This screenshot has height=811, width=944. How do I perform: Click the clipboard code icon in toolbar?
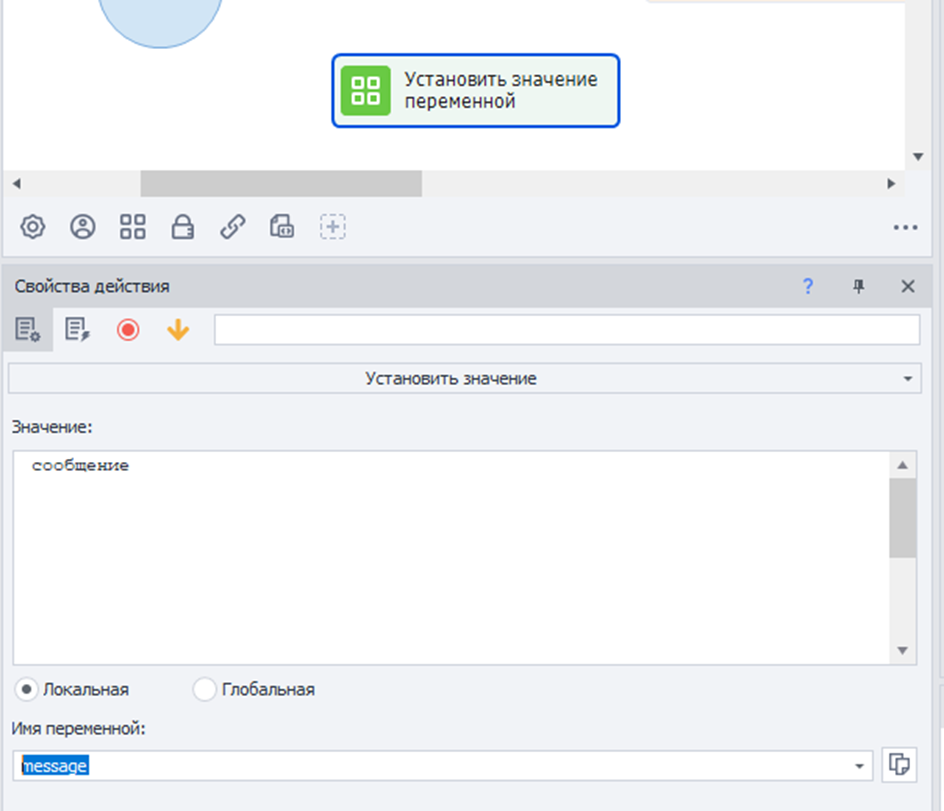[282, 227]
